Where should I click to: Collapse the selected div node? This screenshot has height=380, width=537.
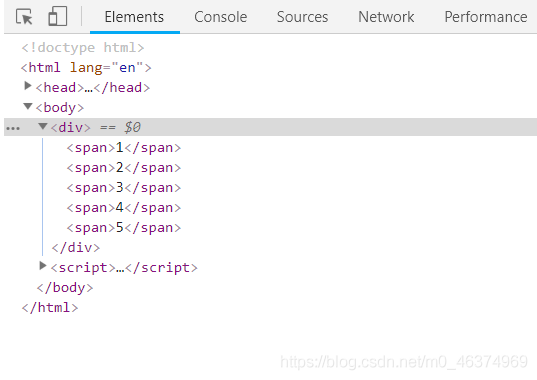(x=43, y=126)
